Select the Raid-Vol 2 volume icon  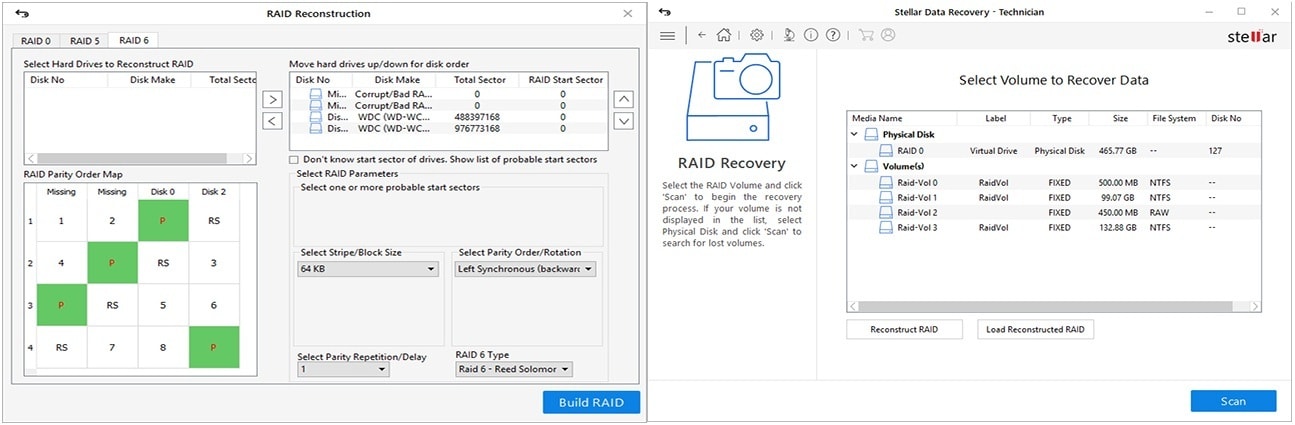point(887,213)
